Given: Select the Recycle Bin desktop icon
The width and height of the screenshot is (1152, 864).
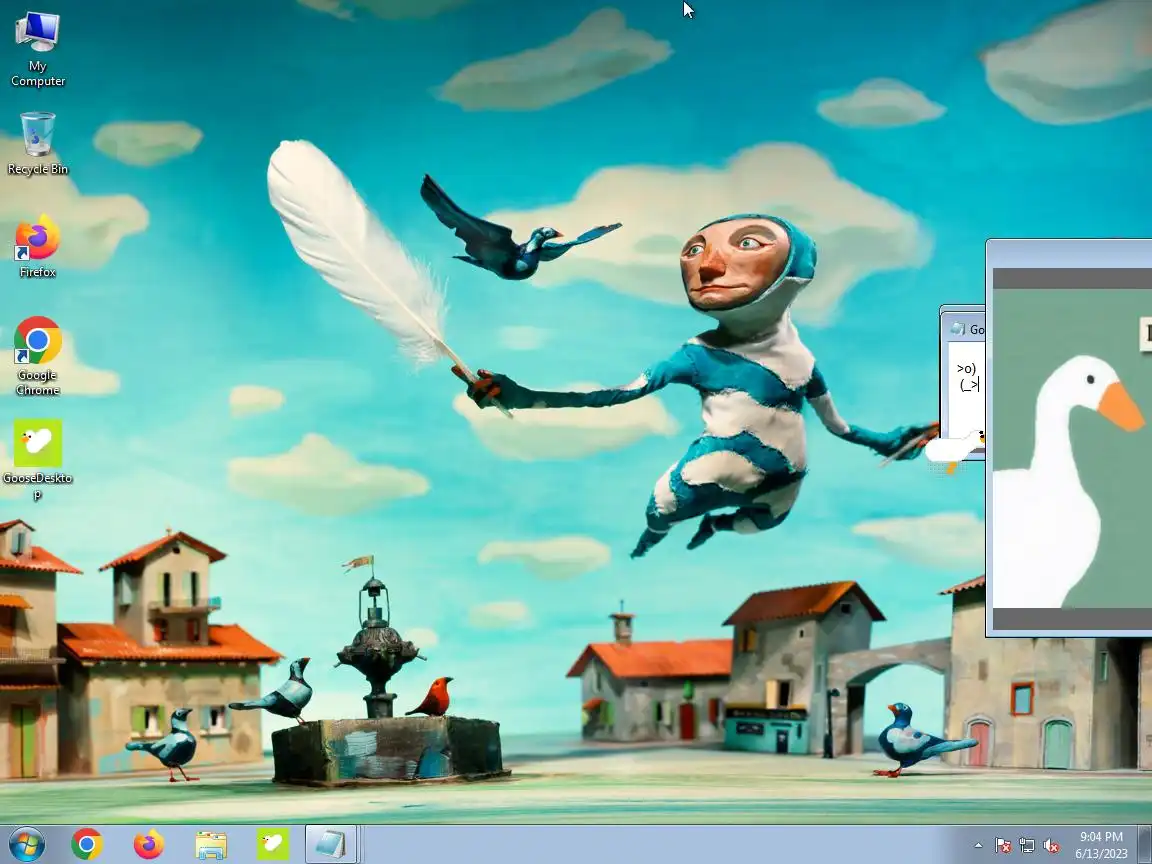Looking at the screenshot, I should [37, 144].
